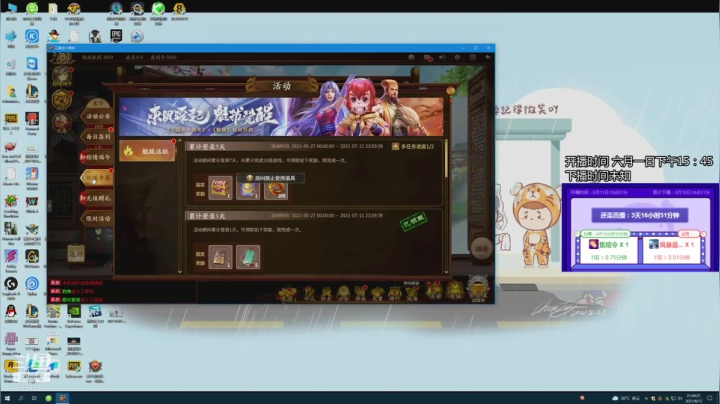Click the scroll reward in 累计登录1天
This screenshot has height=404, width=720.
tap(220, 257)
